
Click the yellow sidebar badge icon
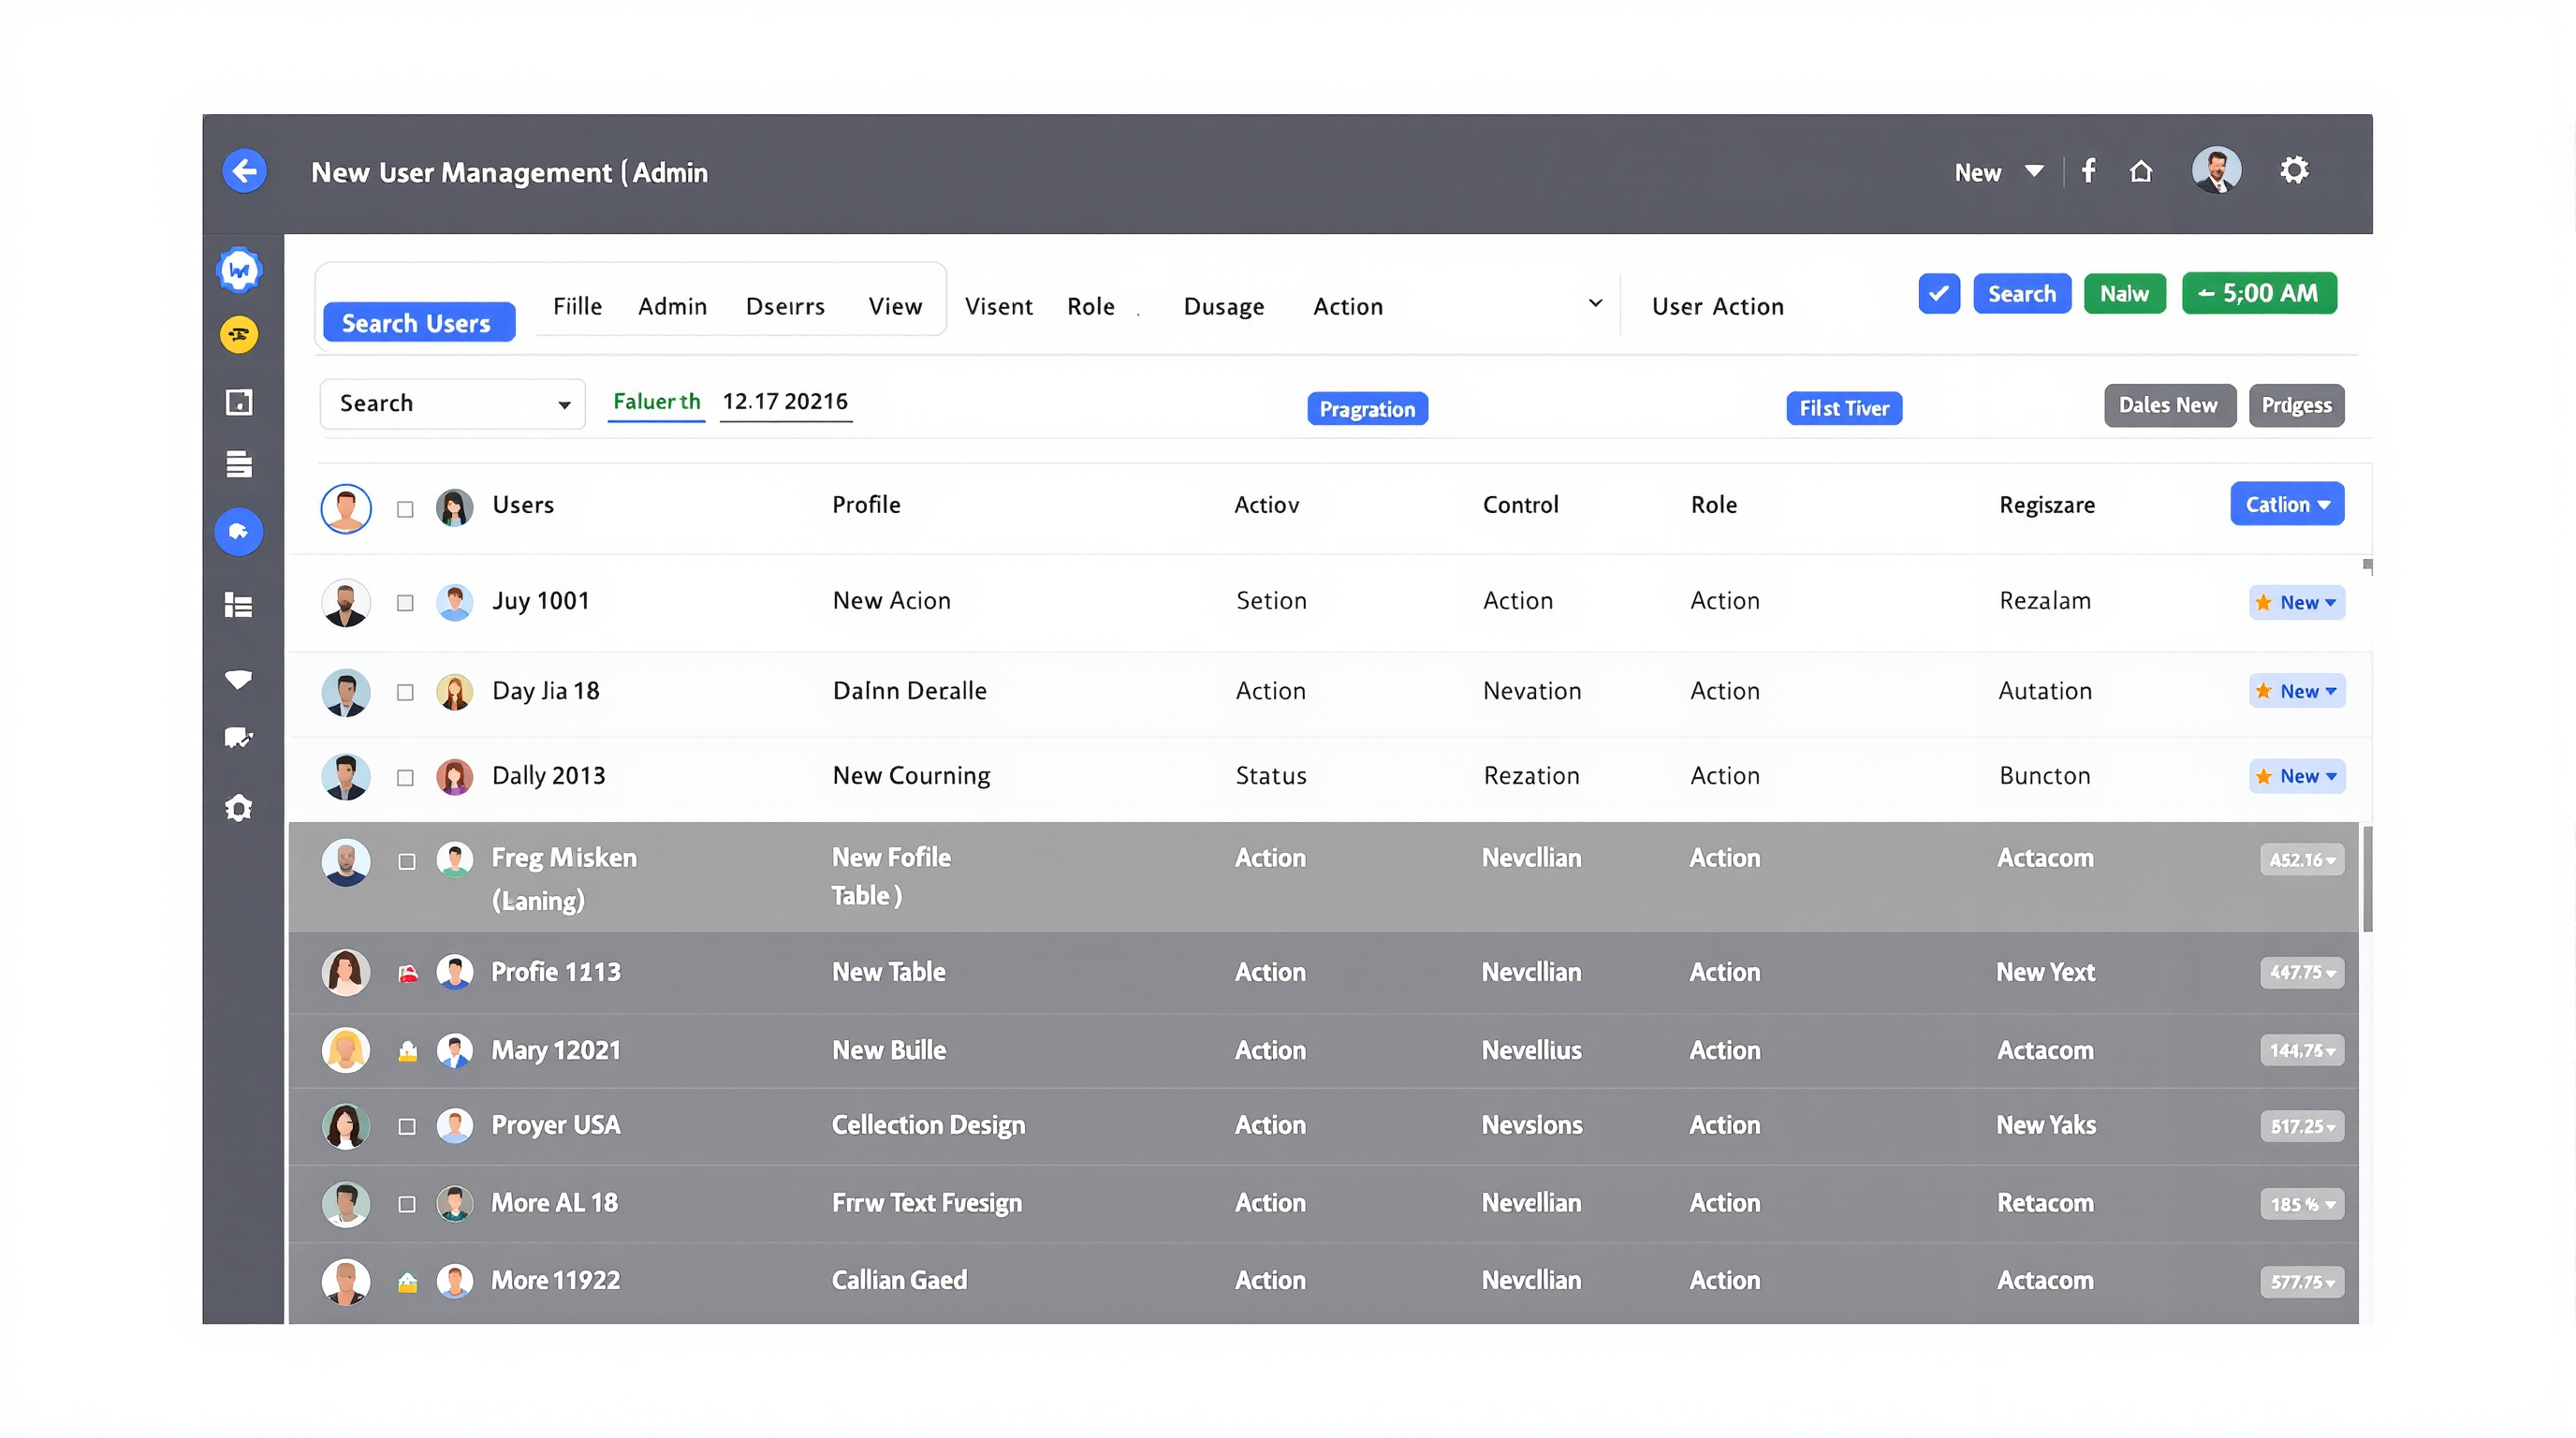point(238,335)
